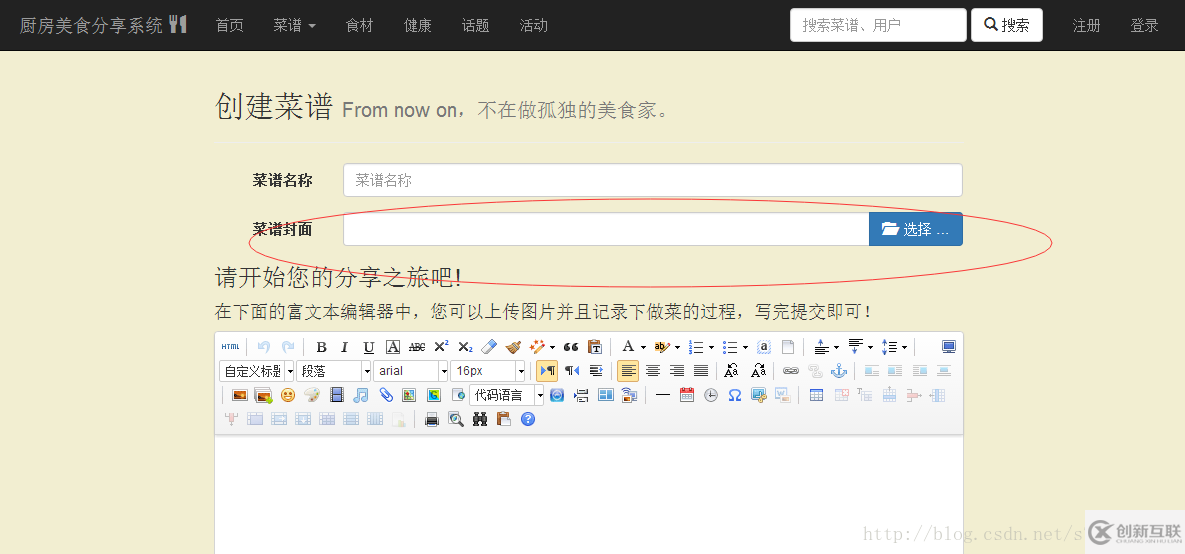
Task: Expand the unordered list style arrow
Action: pyautogui.click(x=745, y=348)
